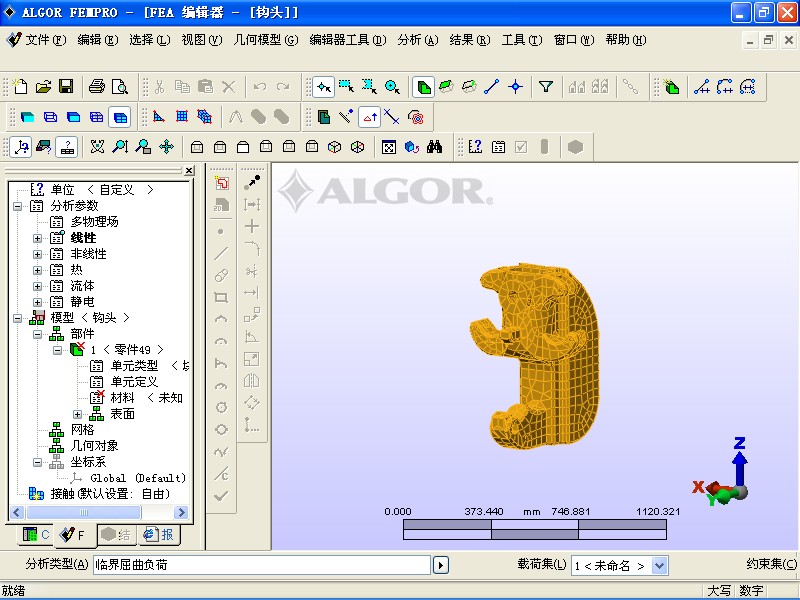Open the 分析(A) menu
The width and height of the screenshot is (800, 600).
(x=418, y=40)
